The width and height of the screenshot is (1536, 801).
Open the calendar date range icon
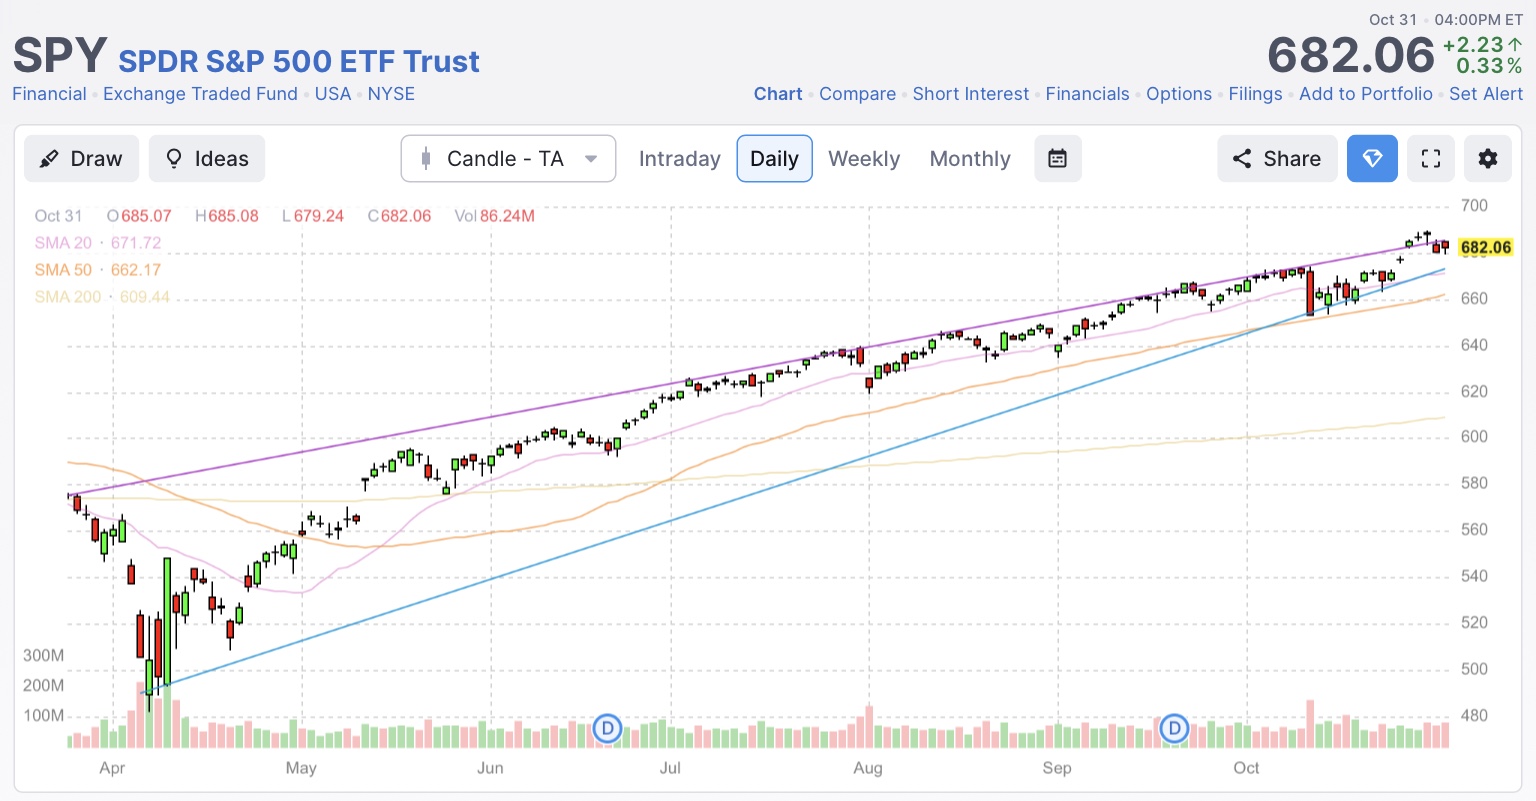click(1057, 159)
